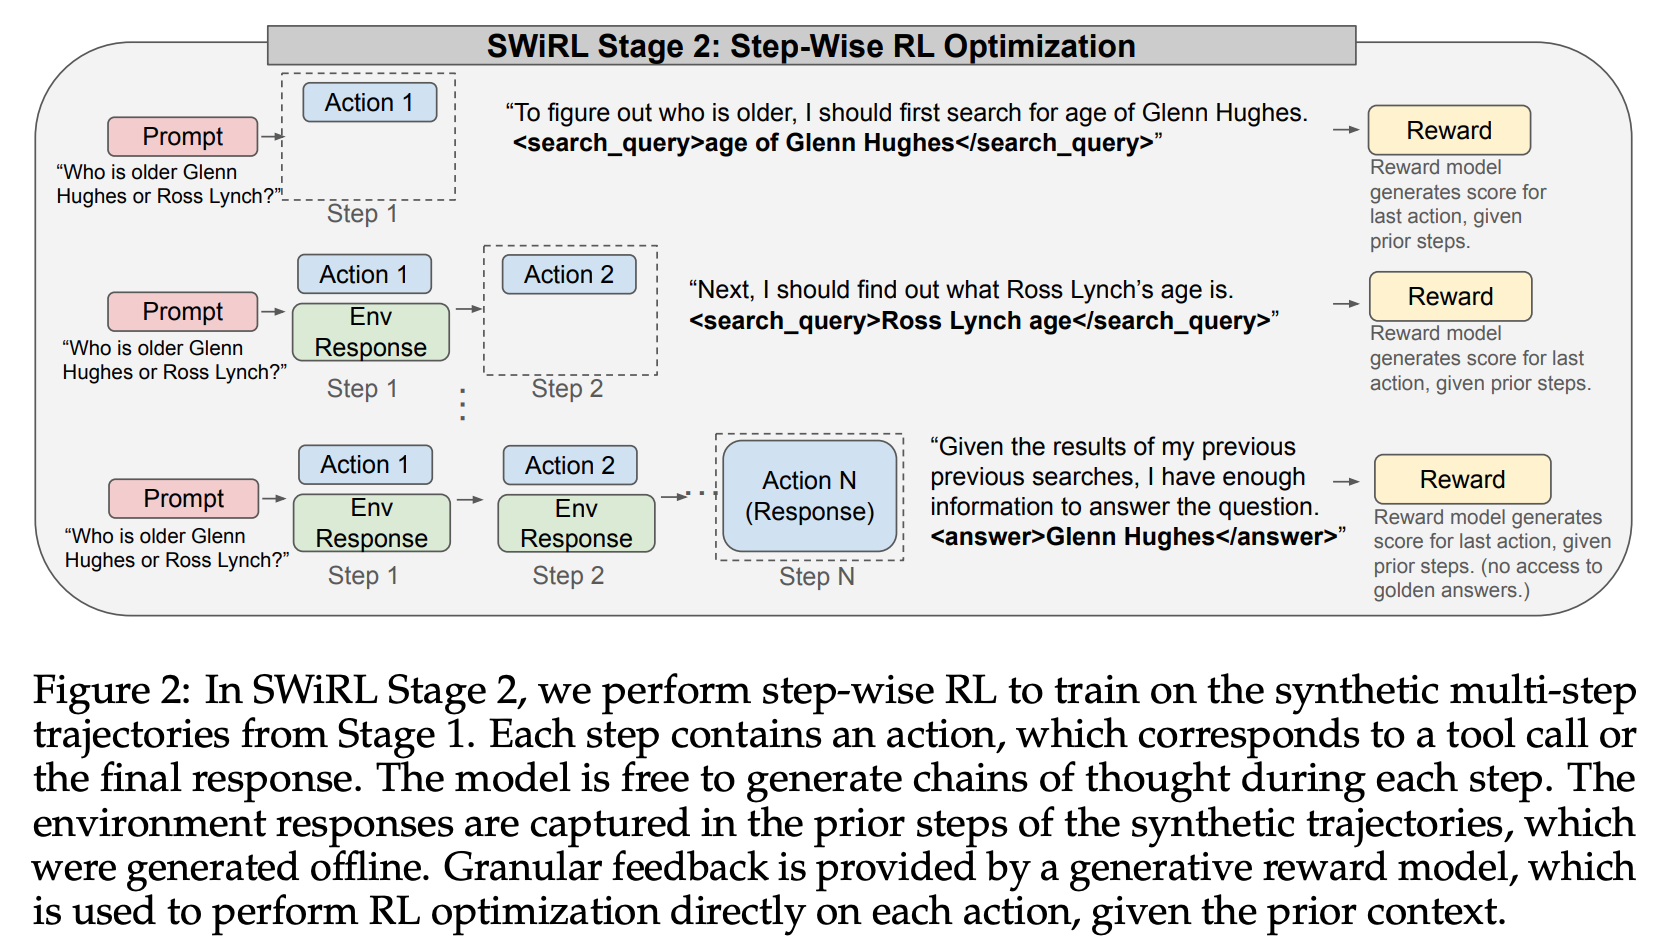Select the Action 2 box in the bottom row

point(569,465)
